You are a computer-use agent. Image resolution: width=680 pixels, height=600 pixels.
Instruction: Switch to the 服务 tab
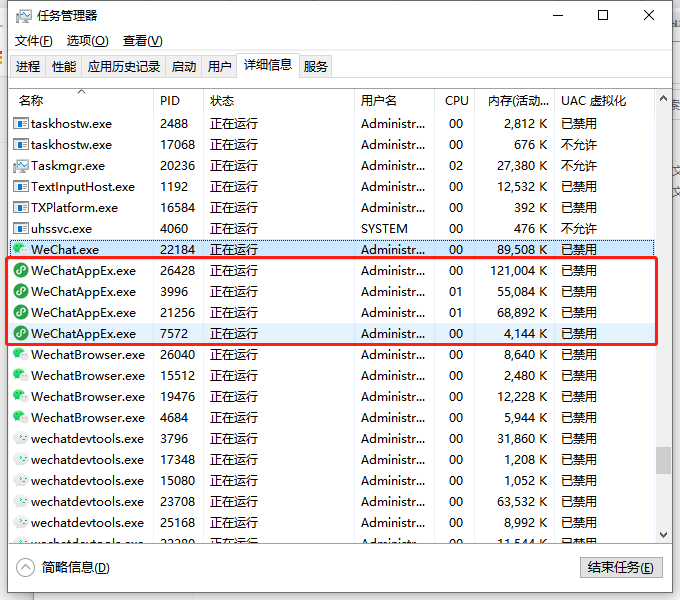pyautogui.click(x=315, y=66)
